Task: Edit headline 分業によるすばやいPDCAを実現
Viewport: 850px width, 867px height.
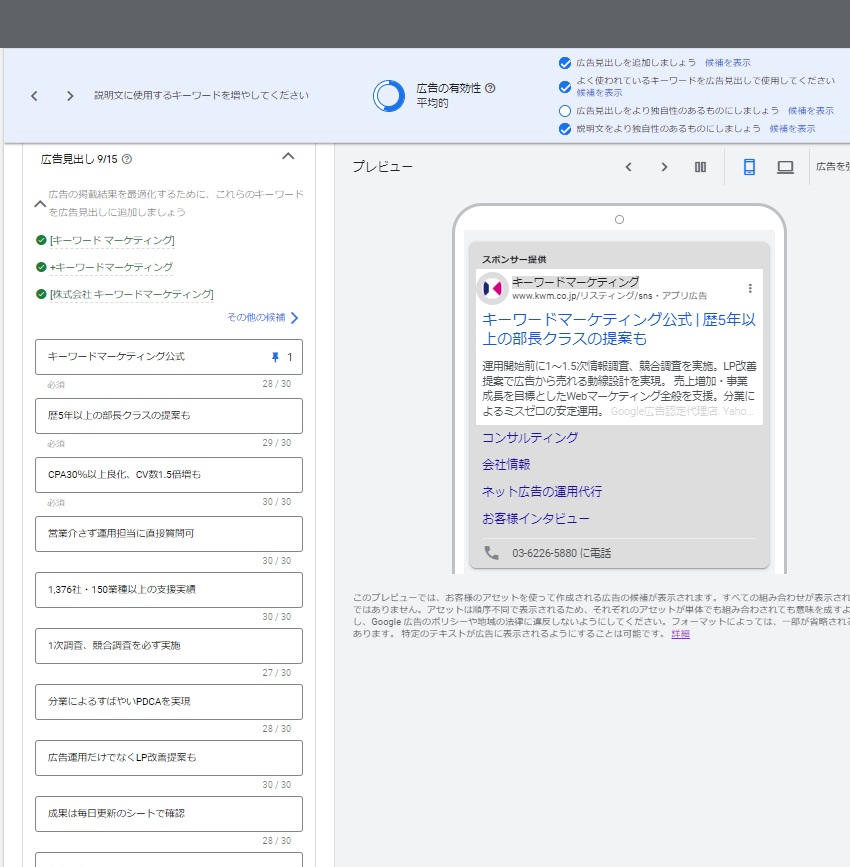Action: tap(169, 702)
